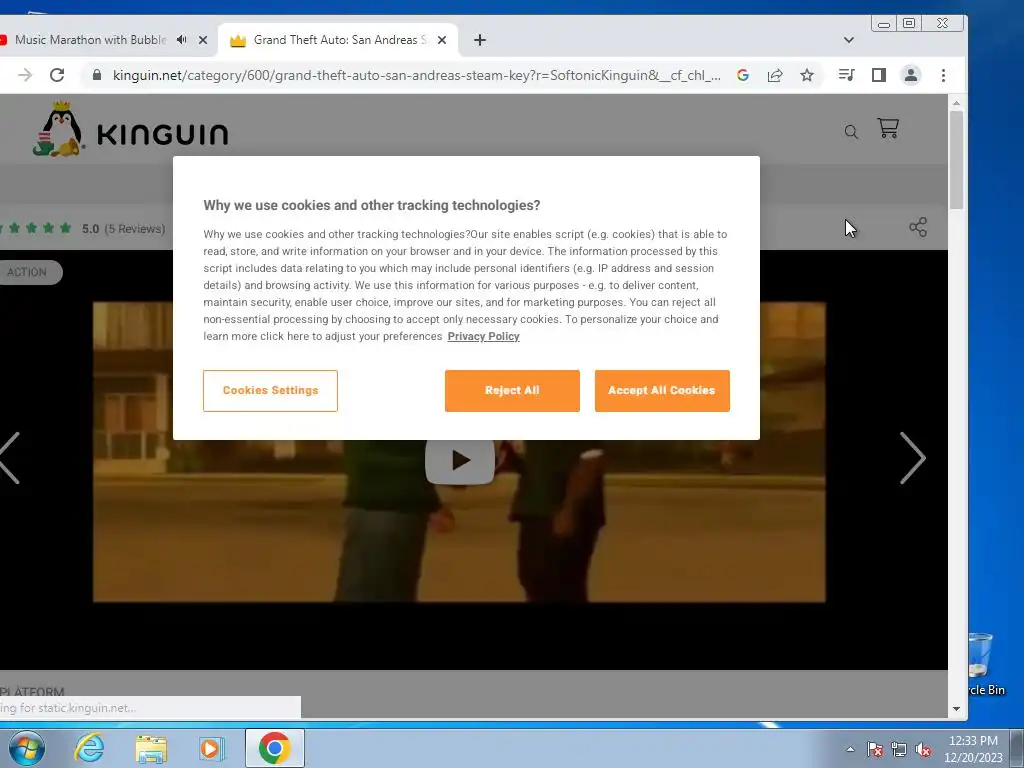The height and width of the screenshot is (768, 1024).
Task: Play the game trailer video
Action: (x=460, y=460)
